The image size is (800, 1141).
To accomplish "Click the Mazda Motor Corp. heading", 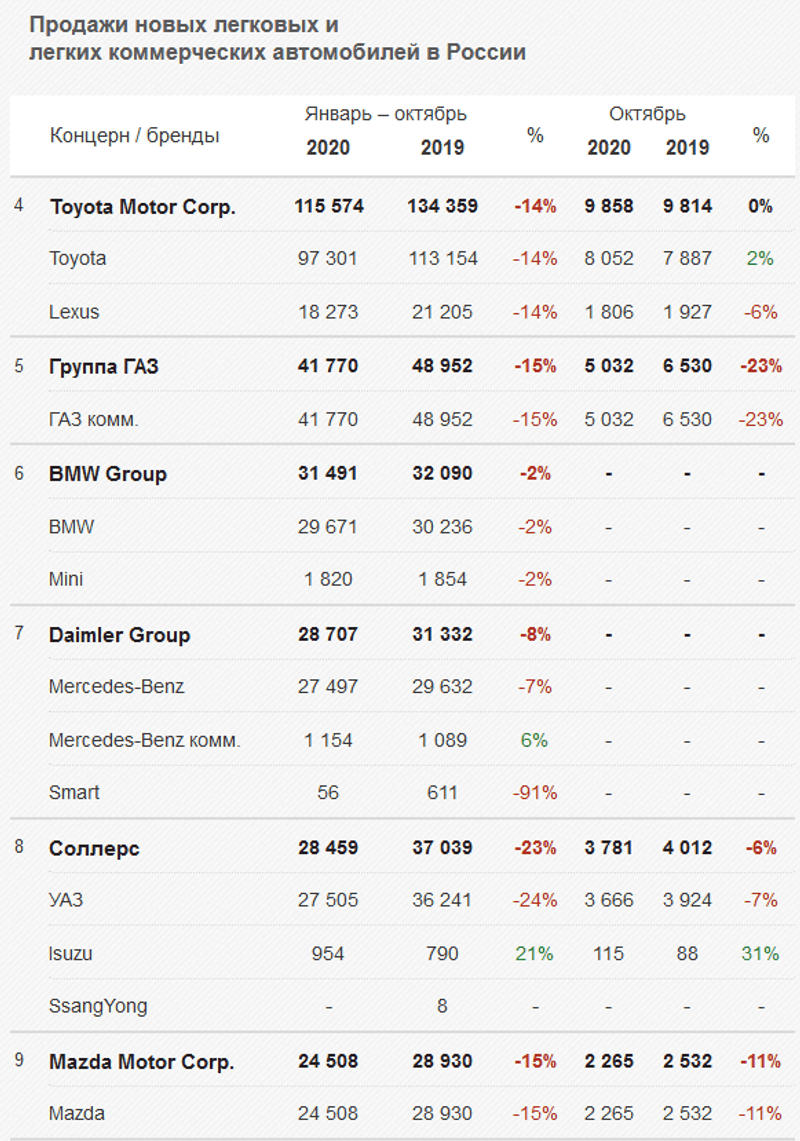I will [x=142, y=1062].
